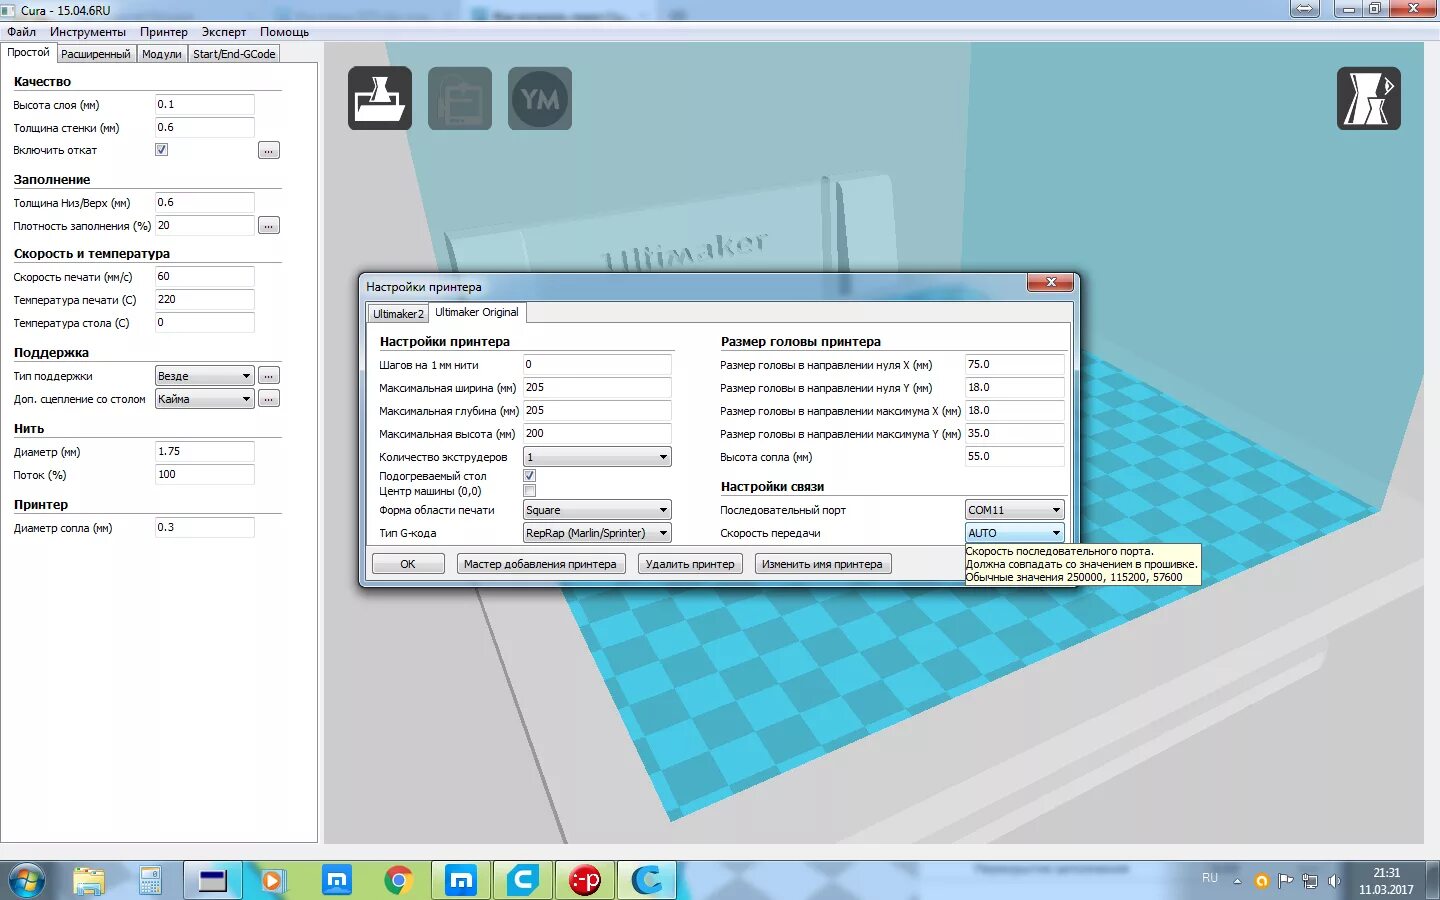
Task: Open Доп. сцепление ellipsis settings button
Action: coord(268,399)
